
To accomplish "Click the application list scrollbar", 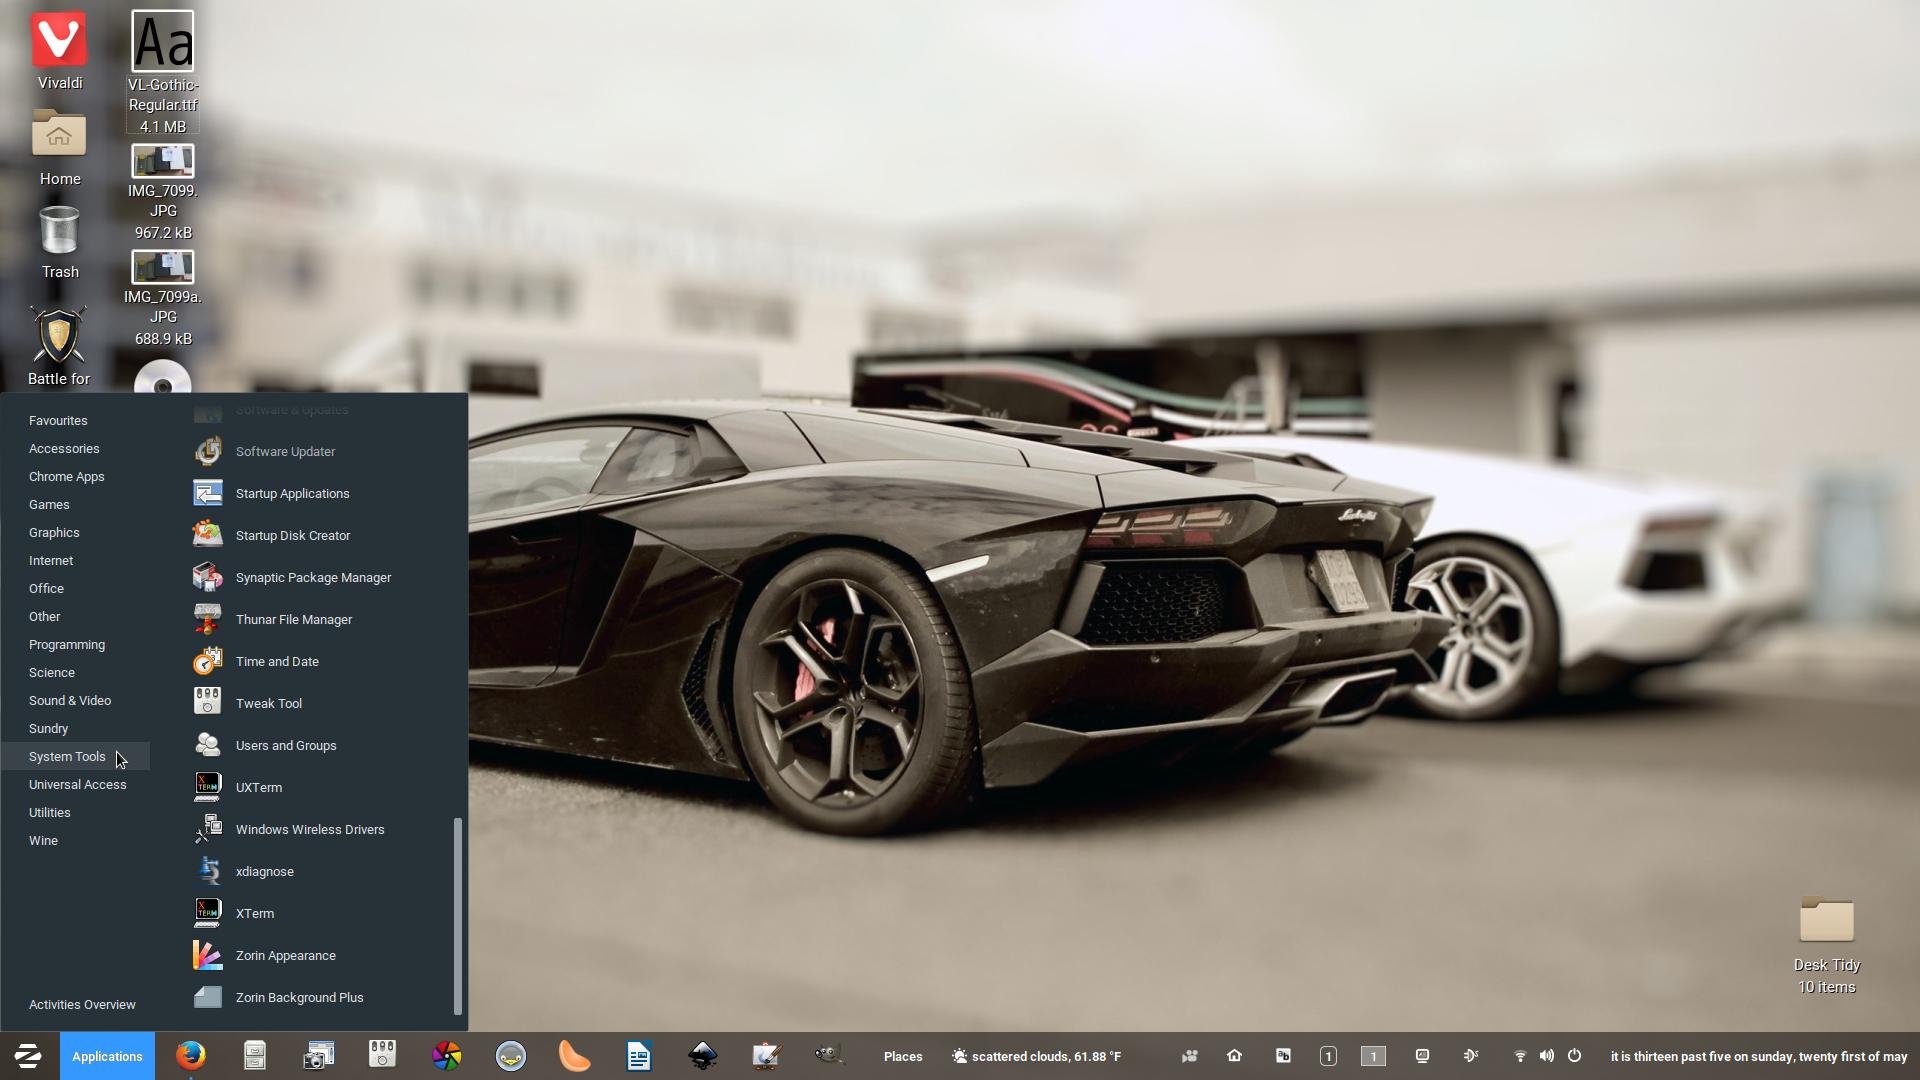I will point(458,915).
